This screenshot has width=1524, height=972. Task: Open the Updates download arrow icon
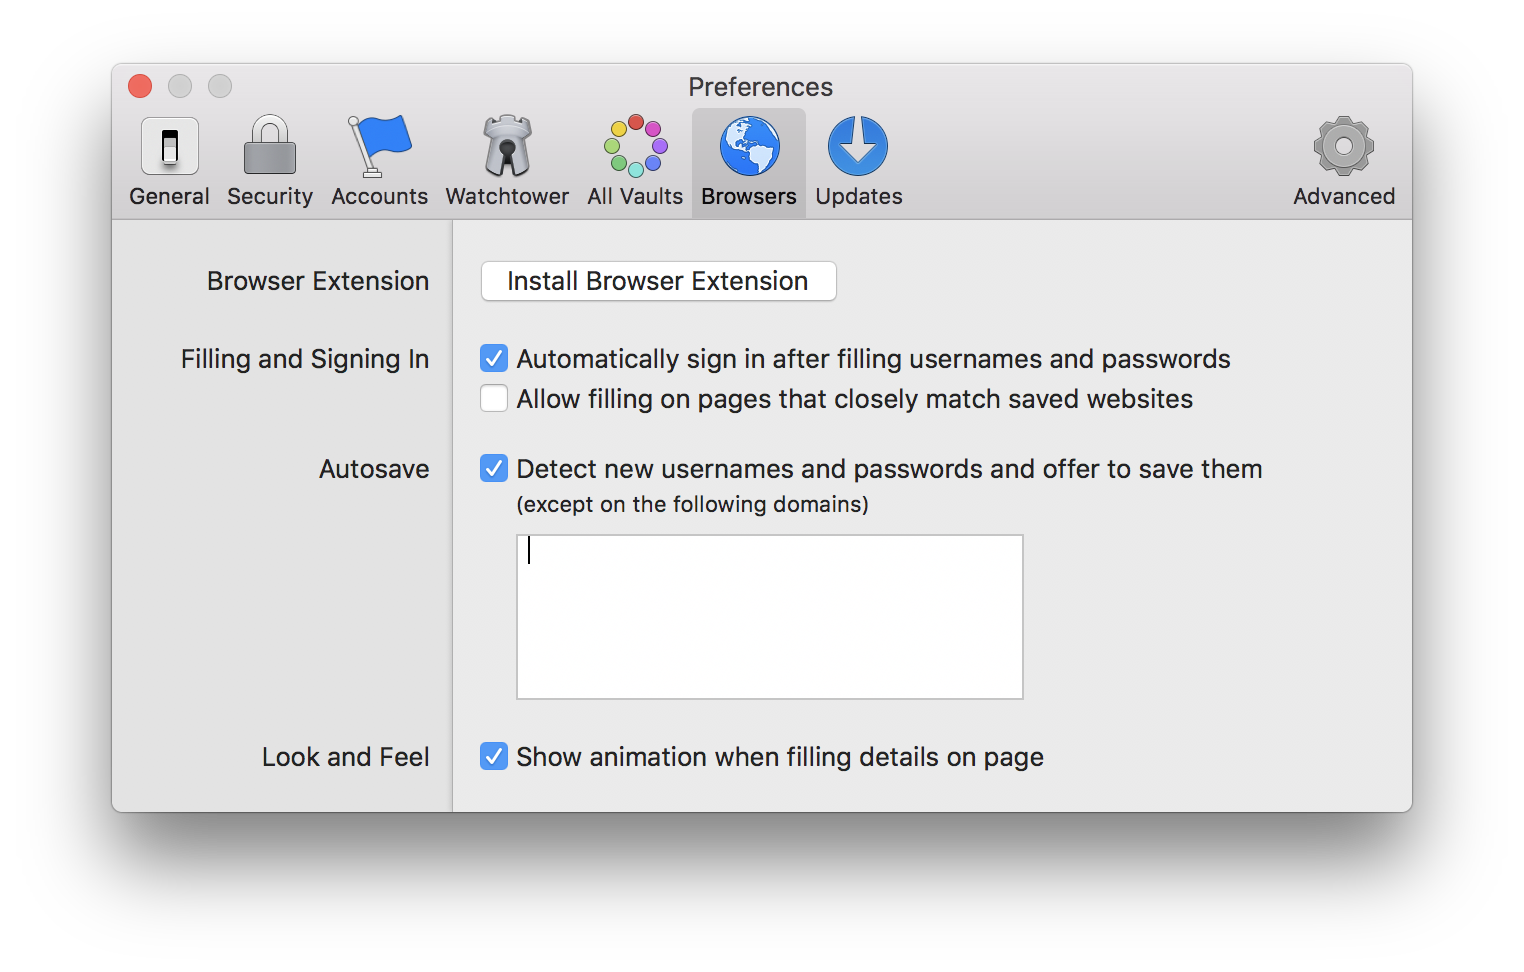point(858,146)
